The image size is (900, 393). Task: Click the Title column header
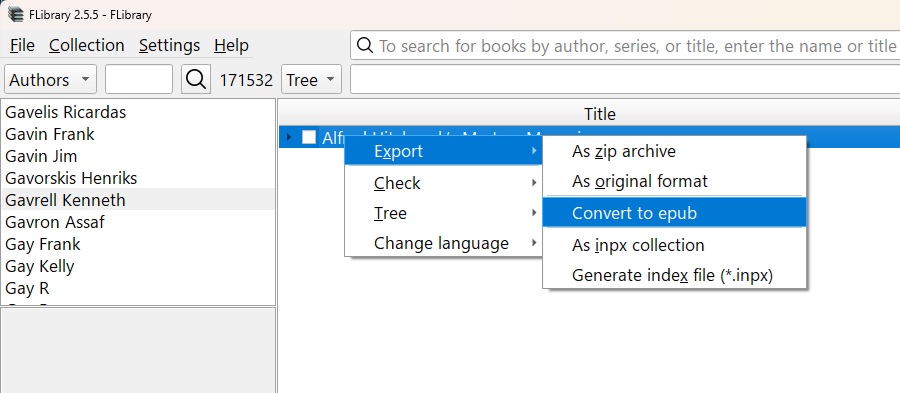(589, 114)
